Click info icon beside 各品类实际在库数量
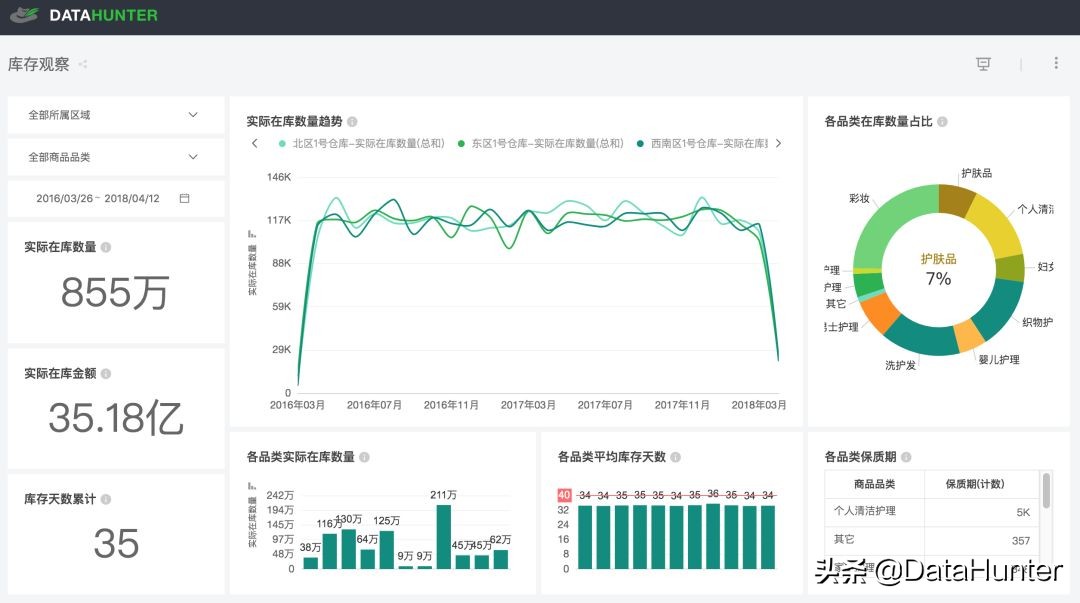The width and height of the screenshot is (1080, 603). pyautogui.click(x=364, y=457)
